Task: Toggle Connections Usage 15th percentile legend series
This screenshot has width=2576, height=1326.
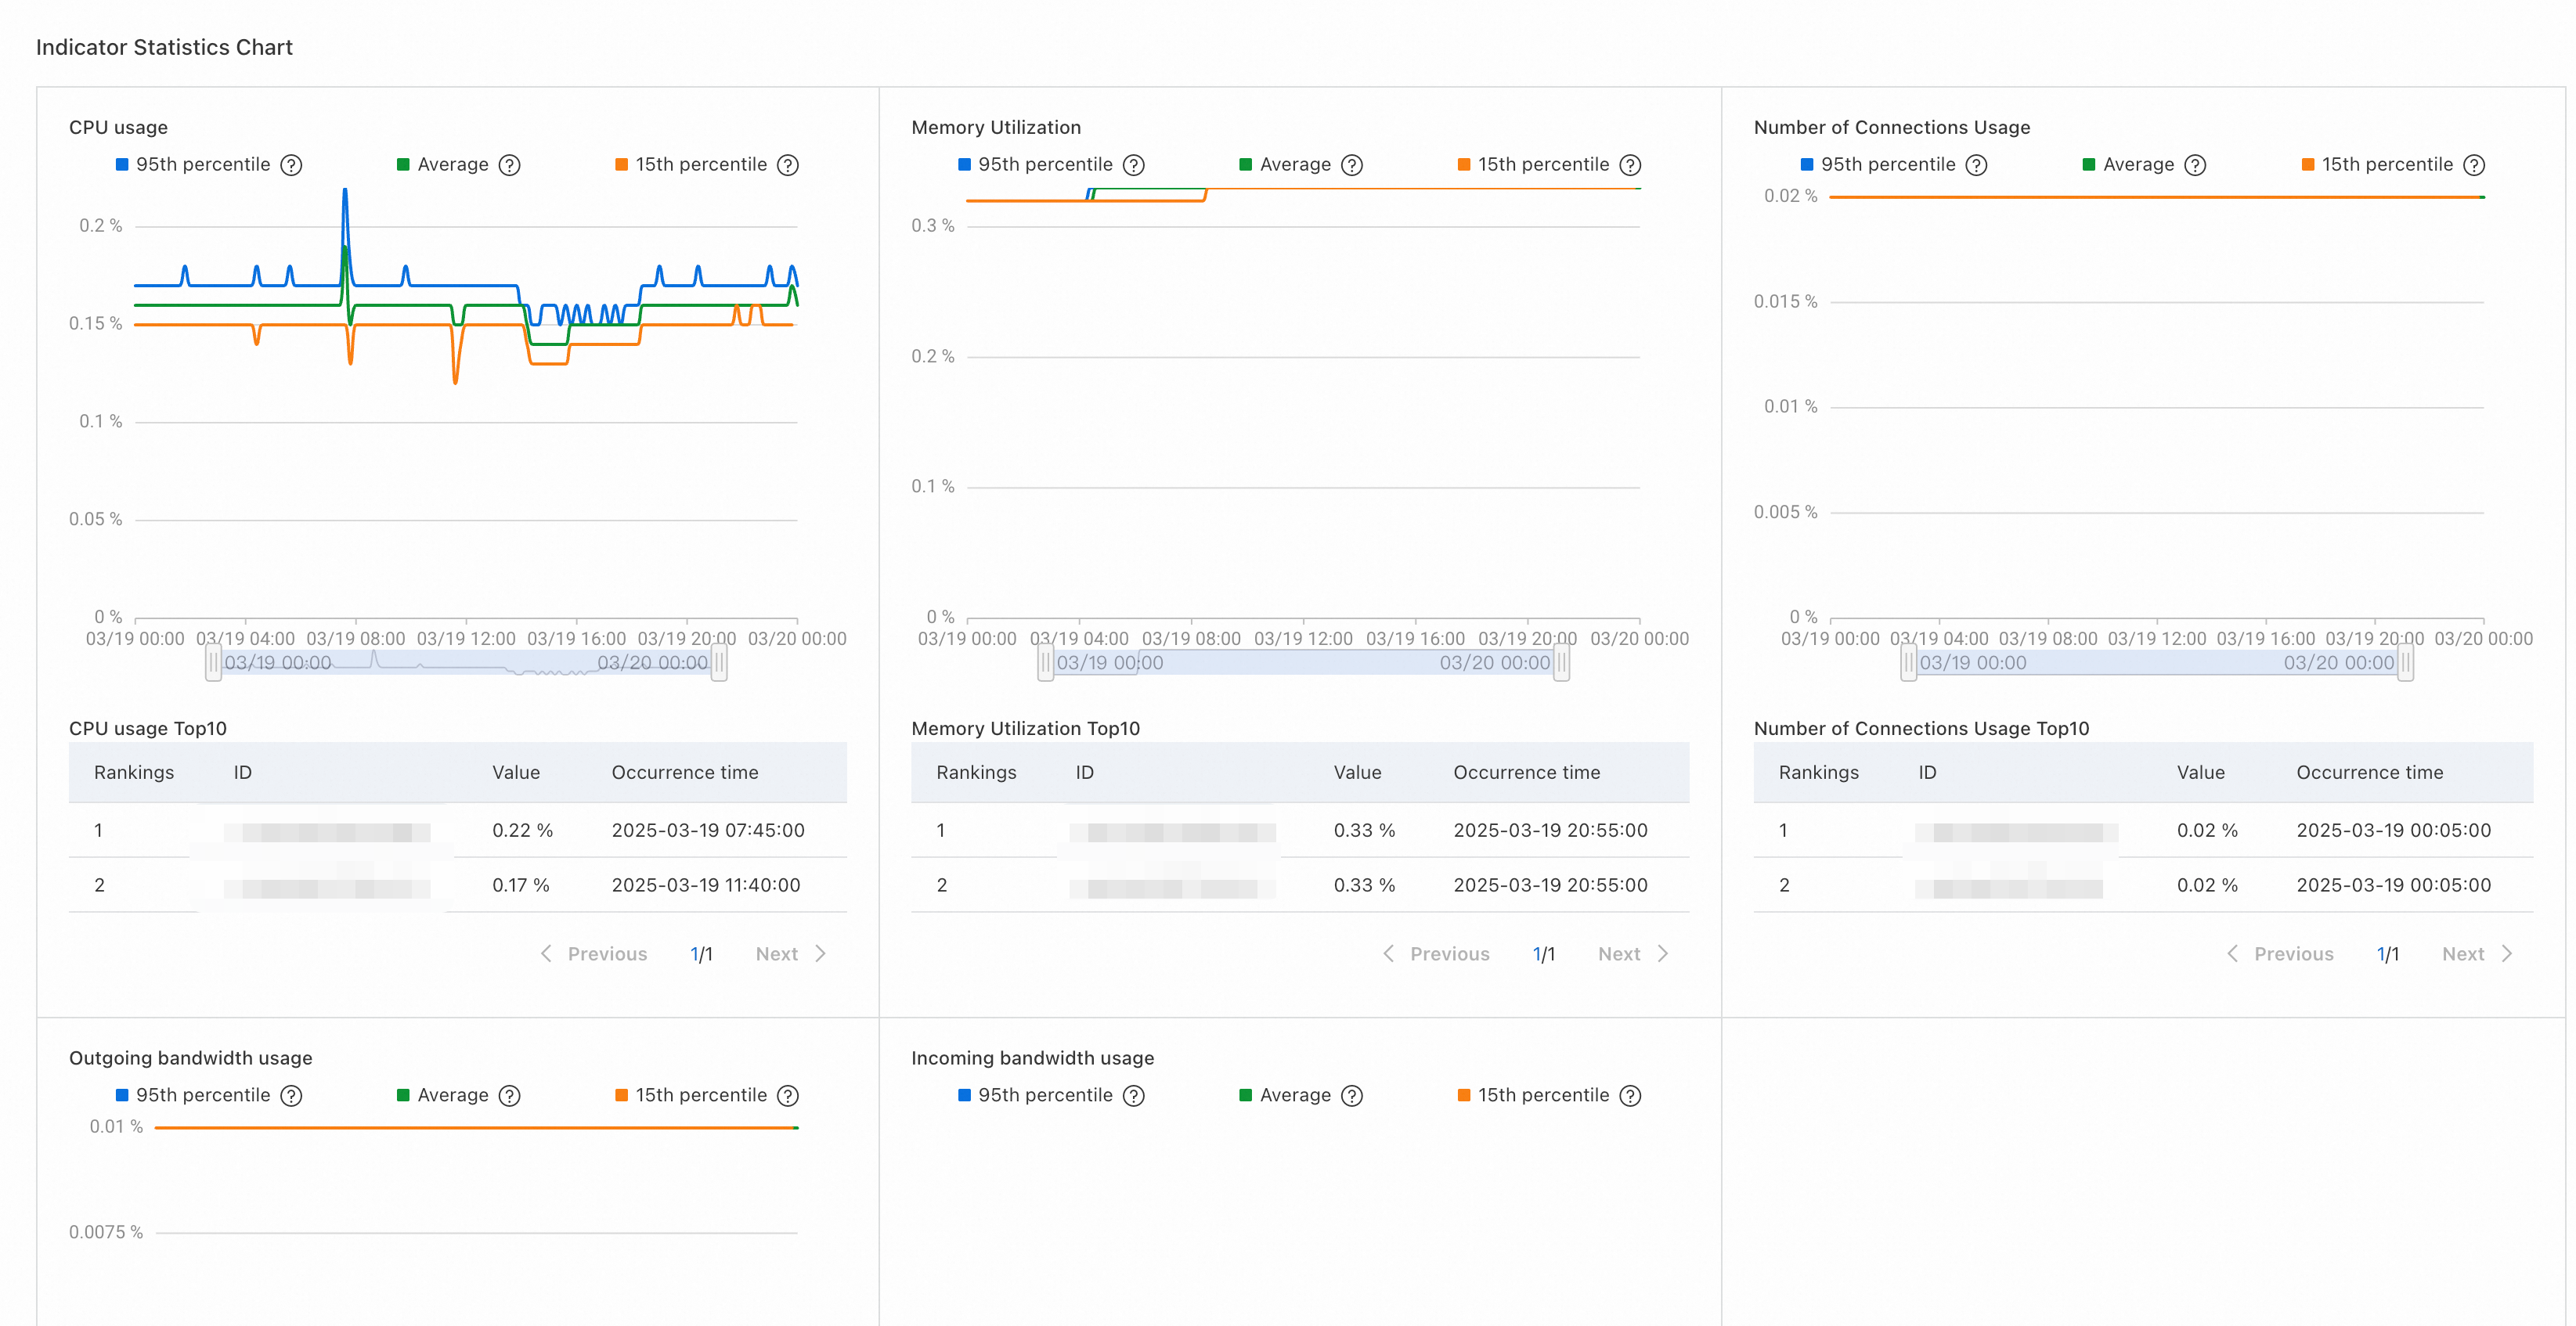Action: pos(2376,165)
